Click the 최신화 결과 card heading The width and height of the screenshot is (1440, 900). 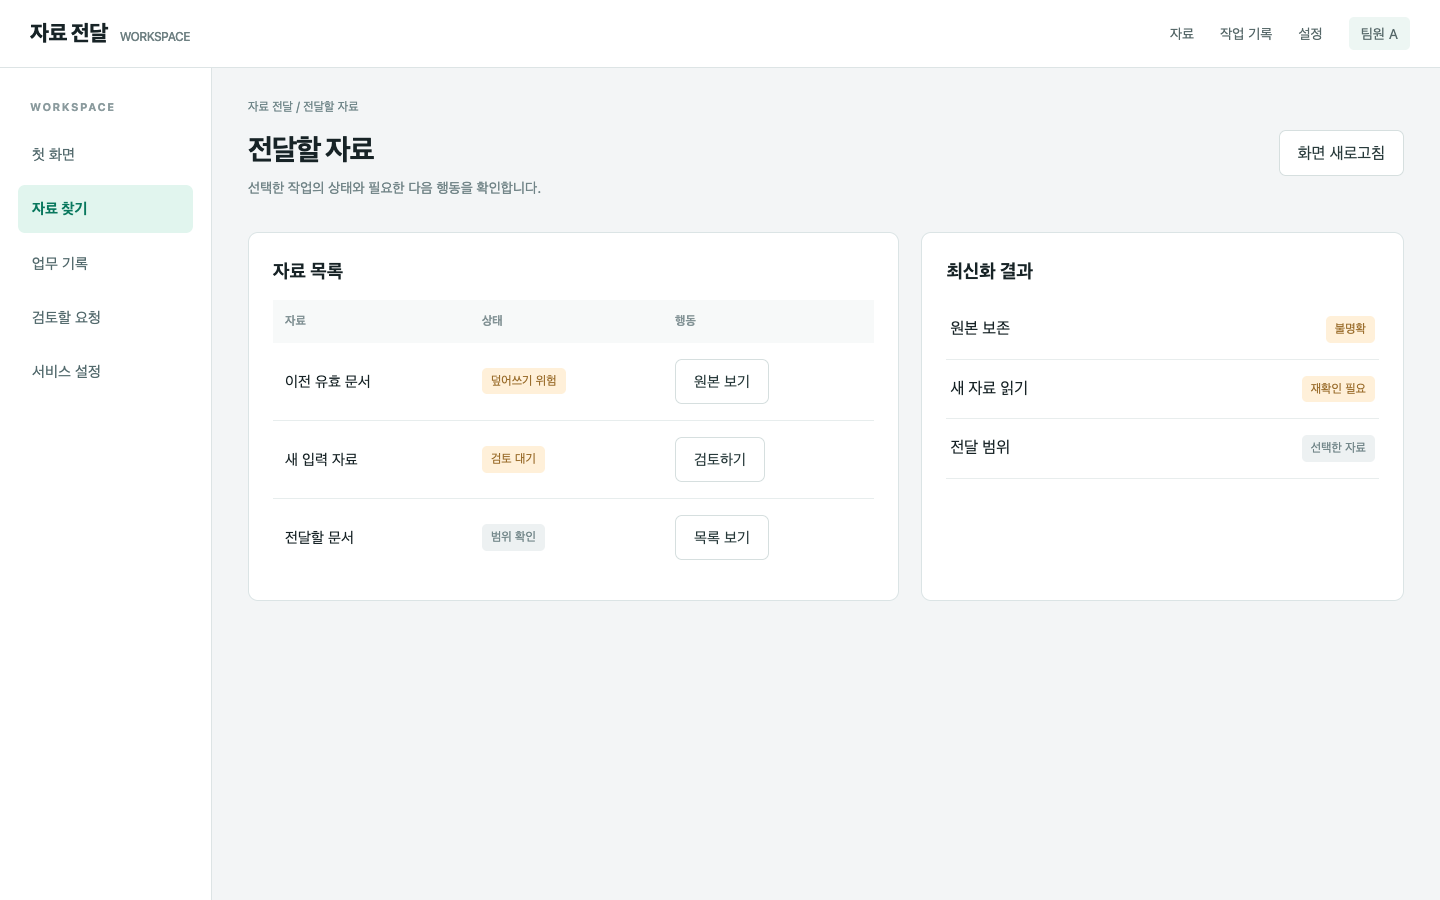pyautogui.click(x=989, y=271)
